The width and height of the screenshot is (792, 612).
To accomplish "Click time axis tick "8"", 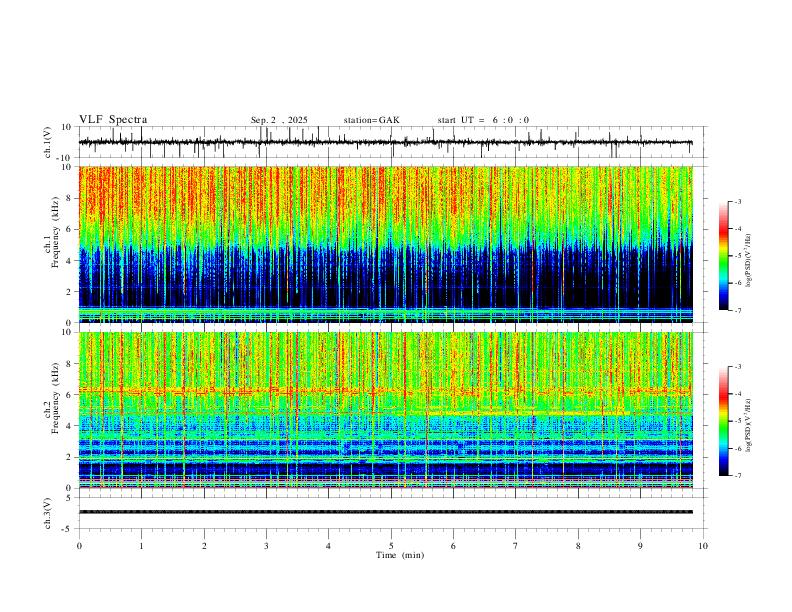I will point(578,546).
